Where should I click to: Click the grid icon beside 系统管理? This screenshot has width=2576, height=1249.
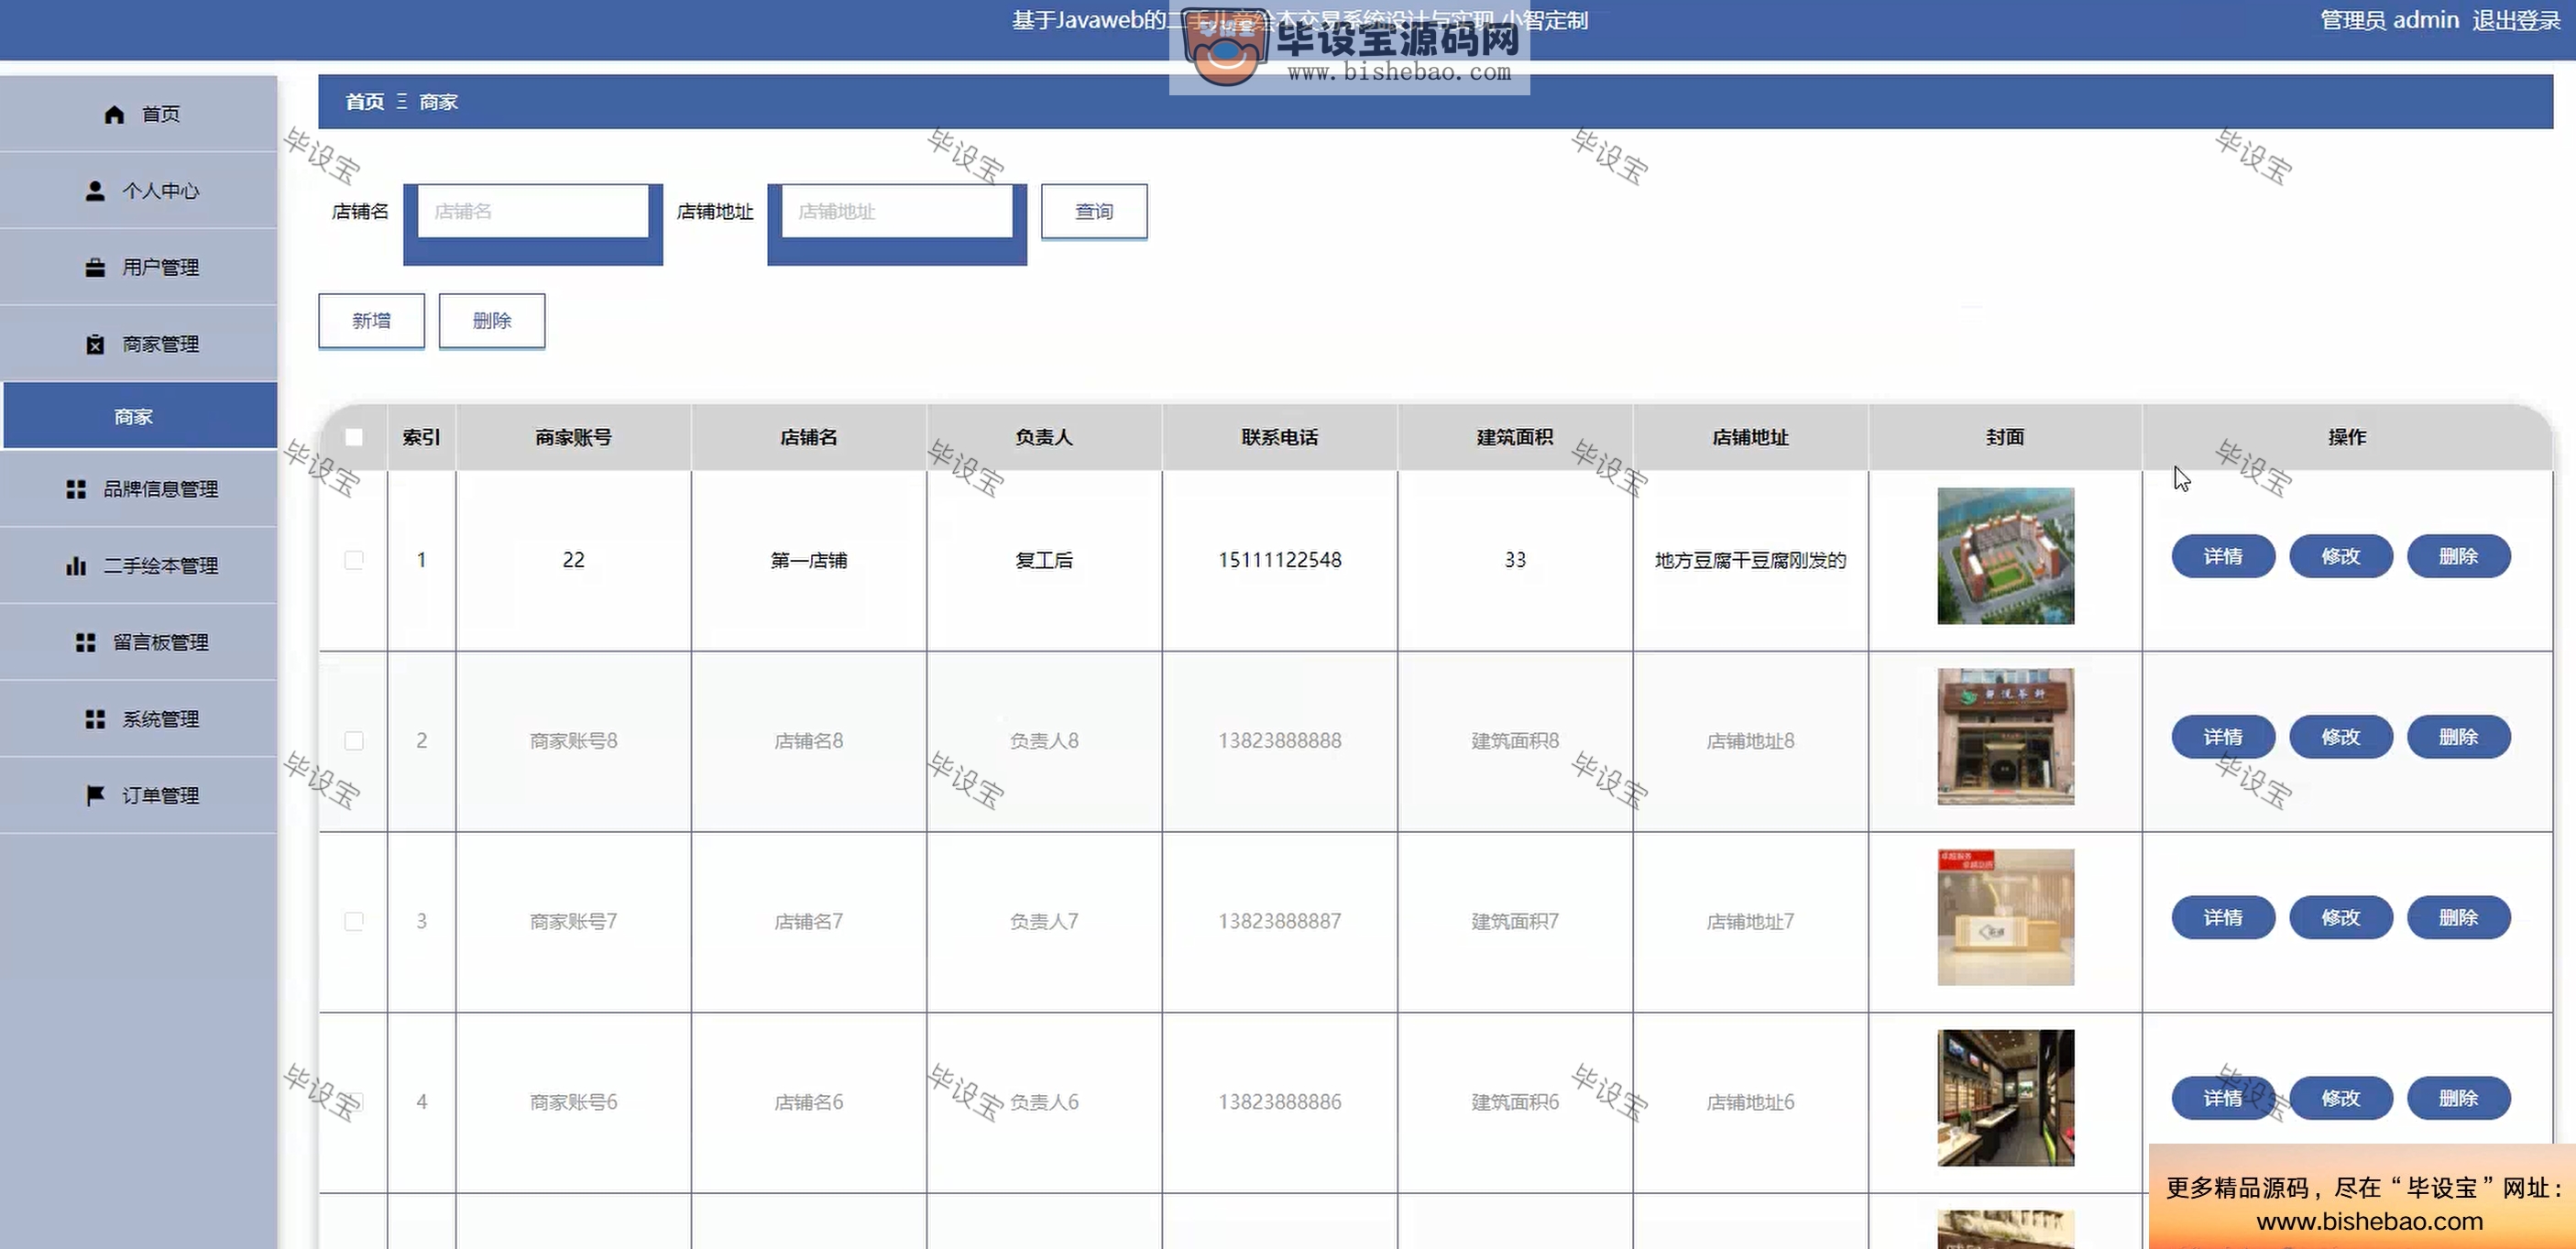[95, 719]
